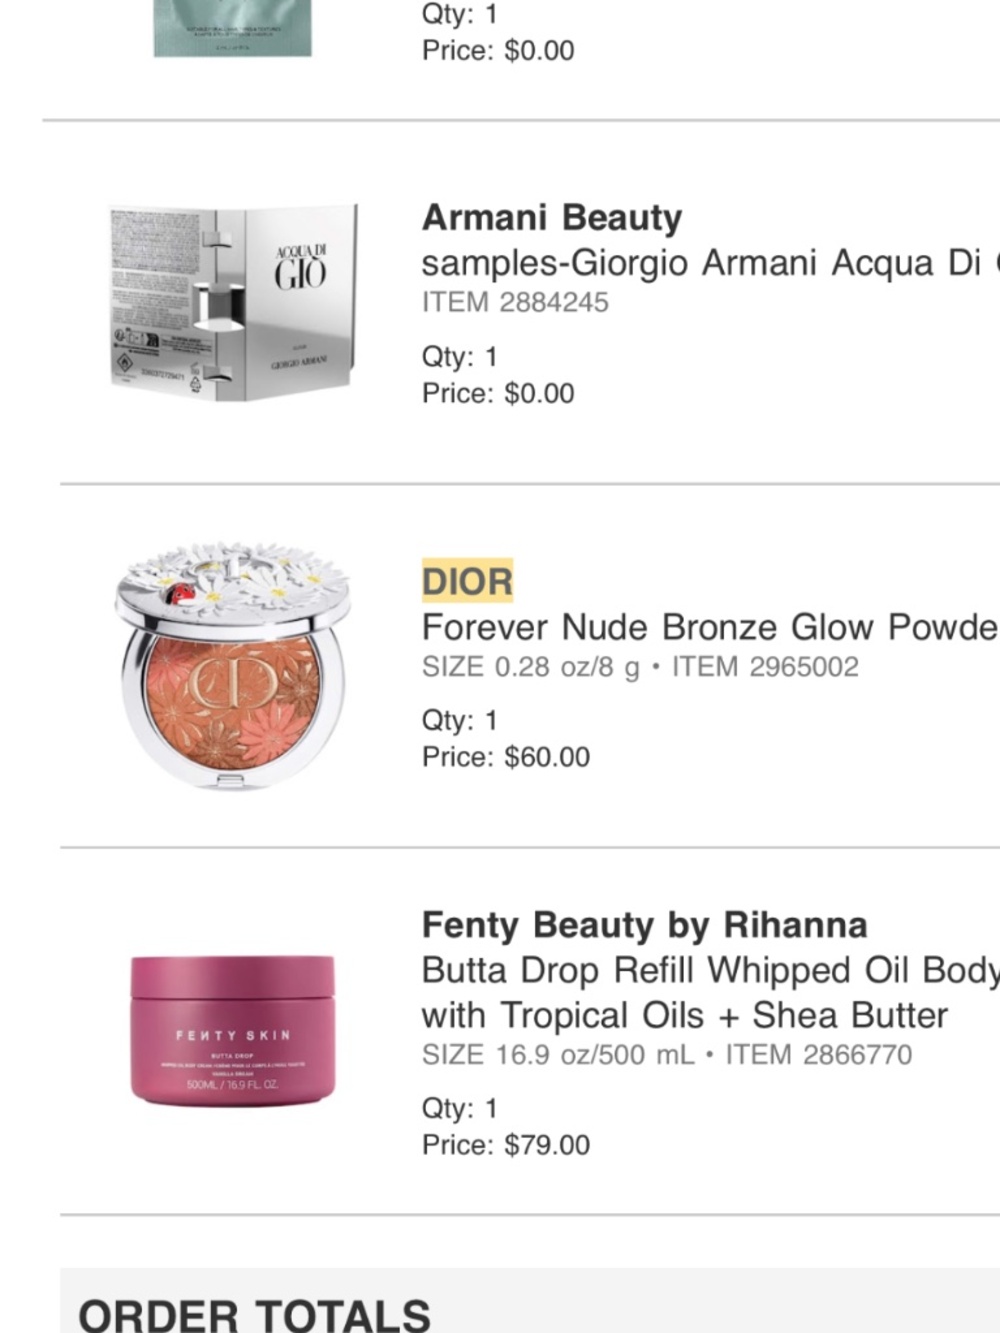Click the Dior Qty: 1 text
Viewport: 1000px width, 1333px height.
[x=460, y=720]
